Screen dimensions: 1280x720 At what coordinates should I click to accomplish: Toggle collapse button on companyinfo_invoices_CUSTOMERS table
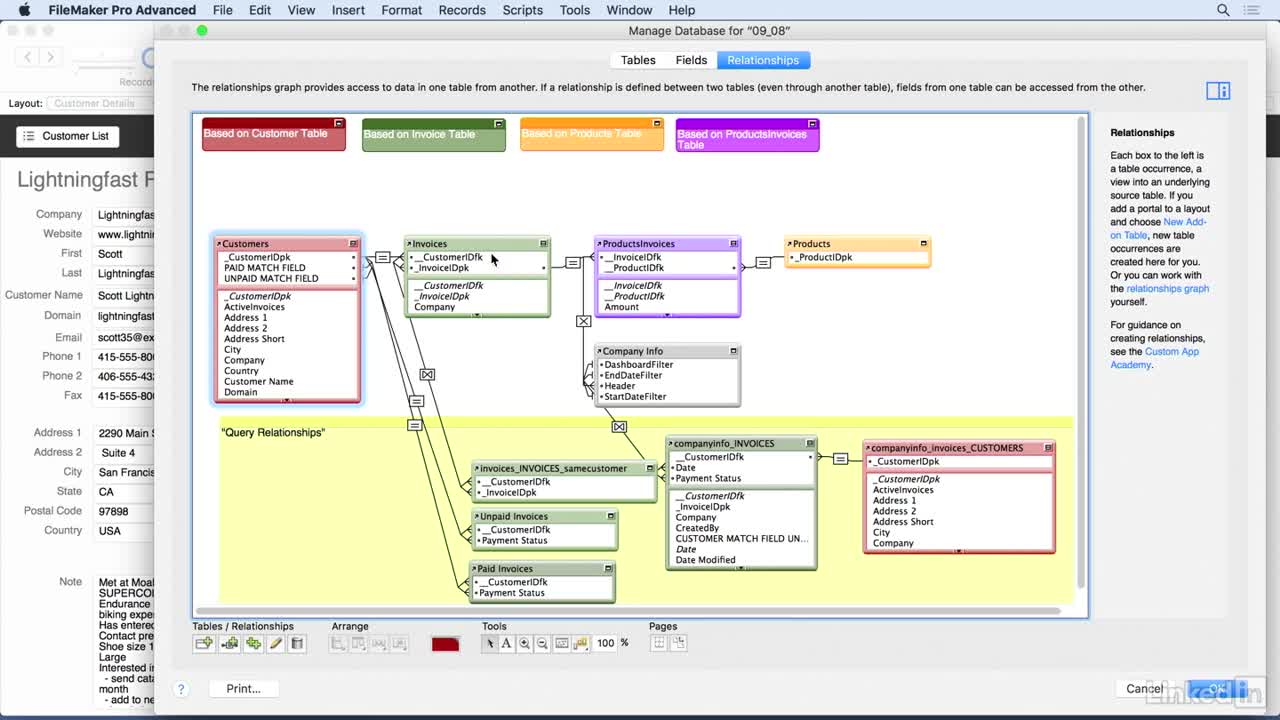click(x=1048, y=448)
